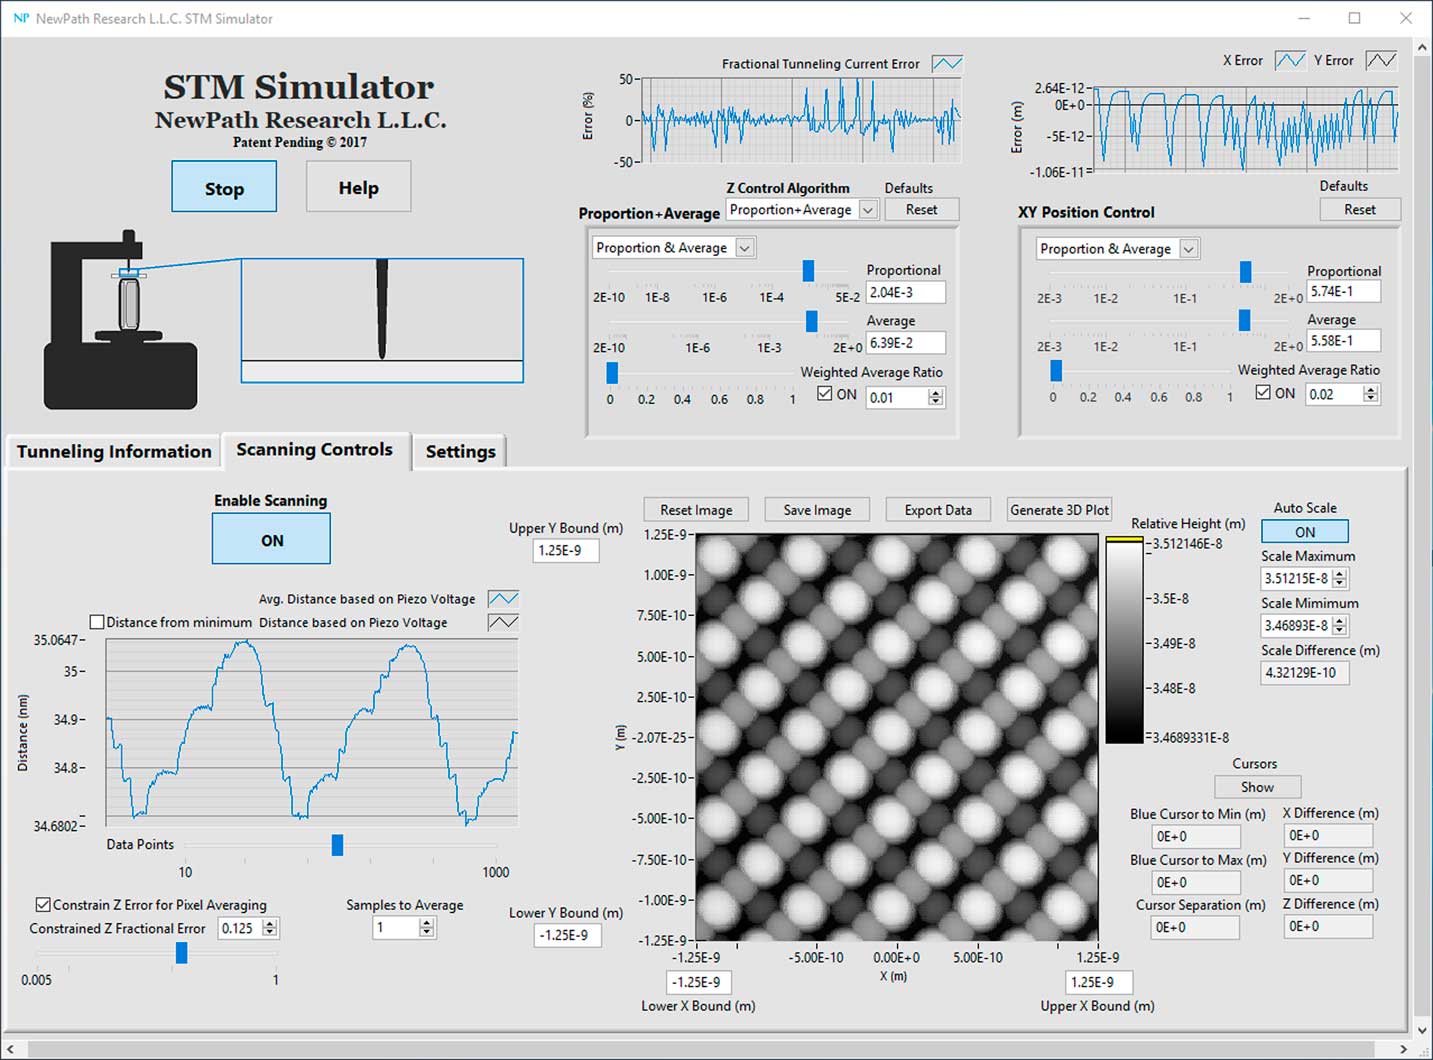Click the Avg. Distance based on Piezo Voltage legend icon
This screenshot has width=1433, height=1060.
(503, 599)
